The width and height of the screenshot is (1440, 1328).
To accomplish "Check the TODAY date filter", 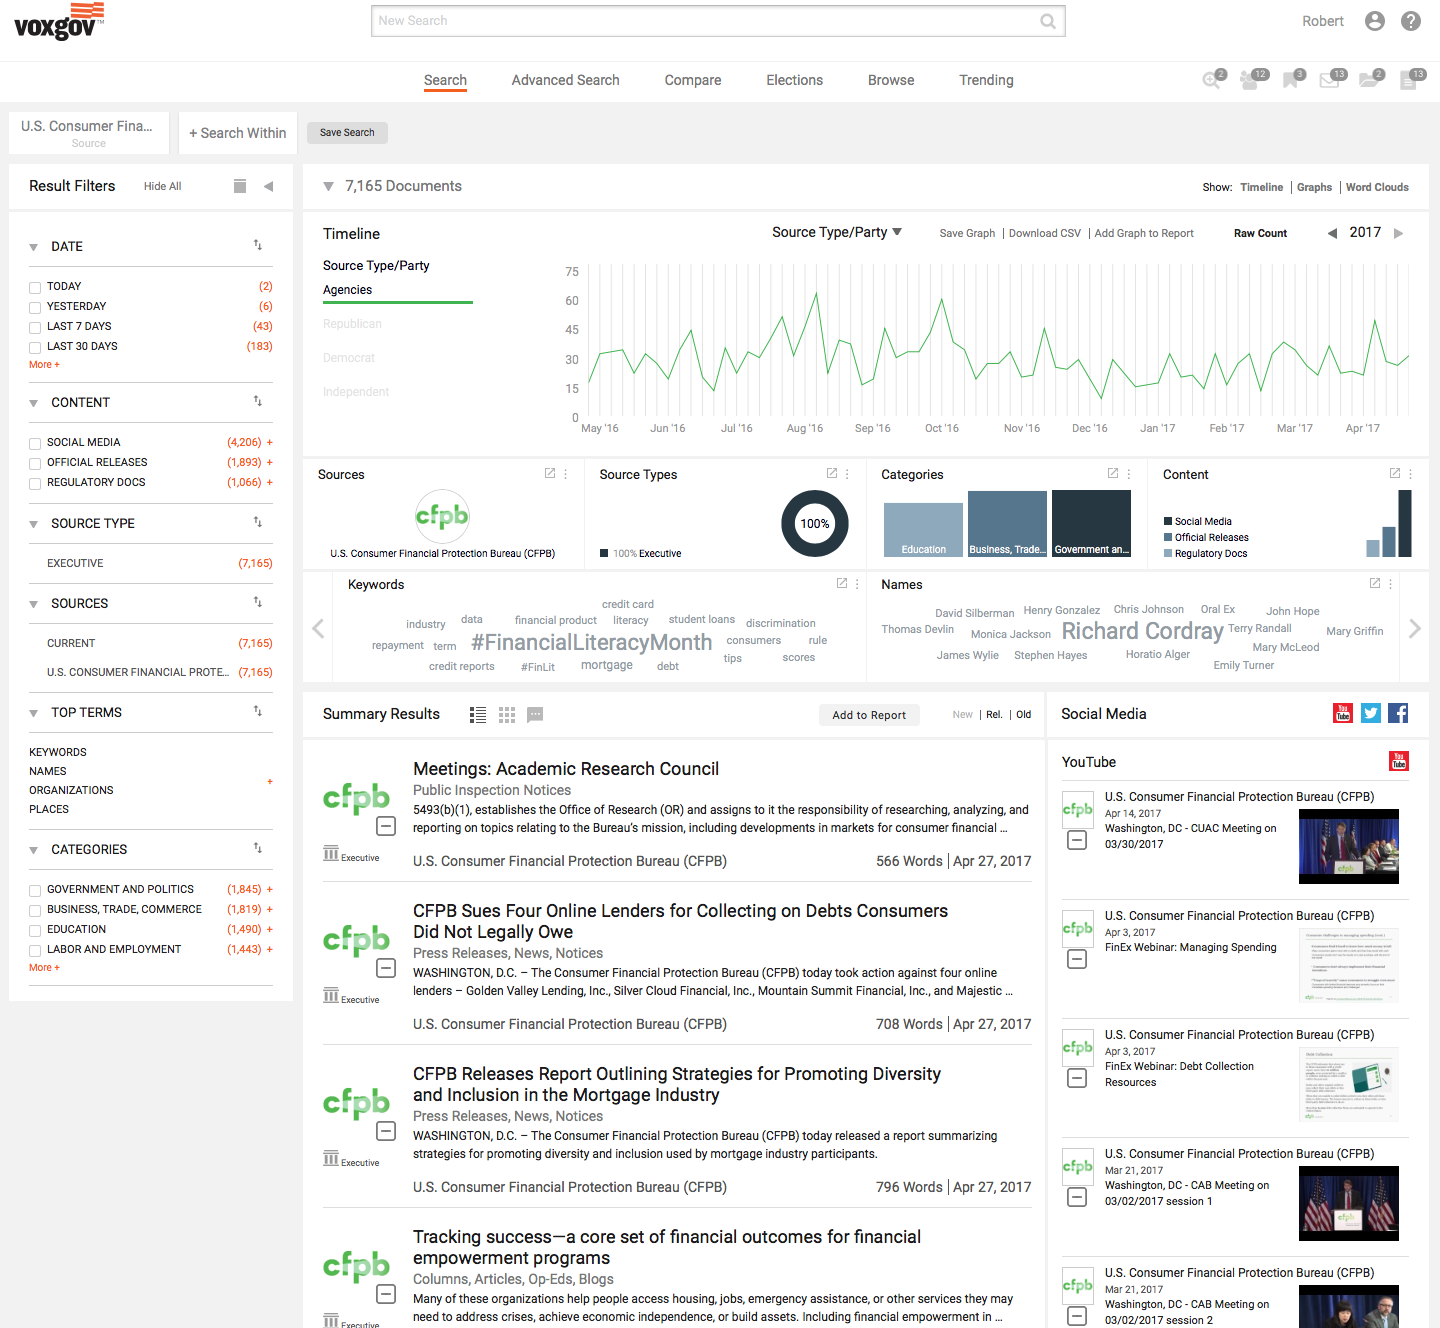I will pyautogui.click(x=35, y=288).
